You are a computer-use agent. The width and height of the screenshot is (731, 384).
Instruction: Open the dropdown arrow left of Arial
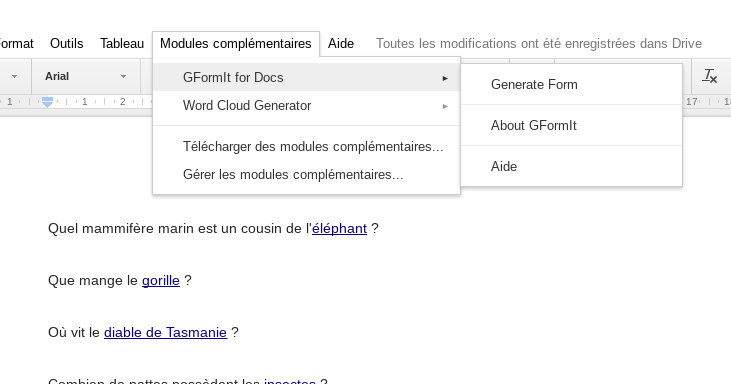click(14, 76)
